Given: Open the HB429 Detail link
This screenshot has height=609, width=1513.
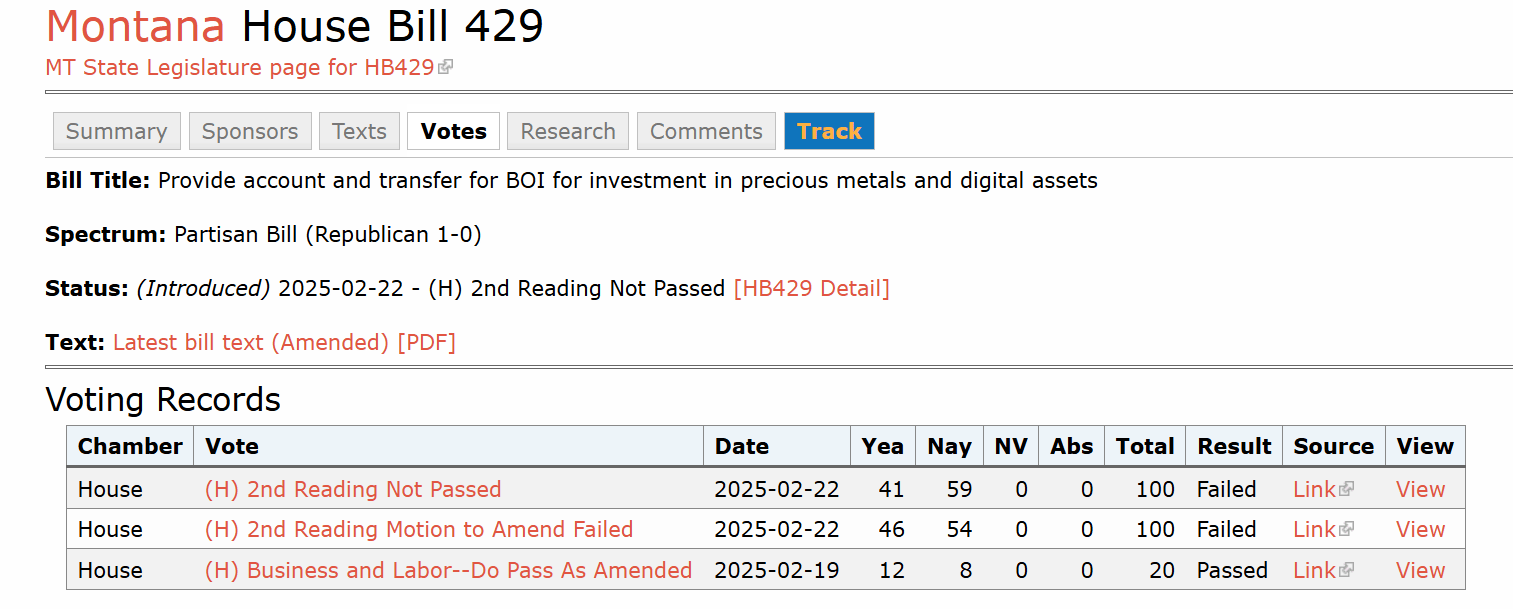Looking at the screenshot, I should [x=811, y=289].
